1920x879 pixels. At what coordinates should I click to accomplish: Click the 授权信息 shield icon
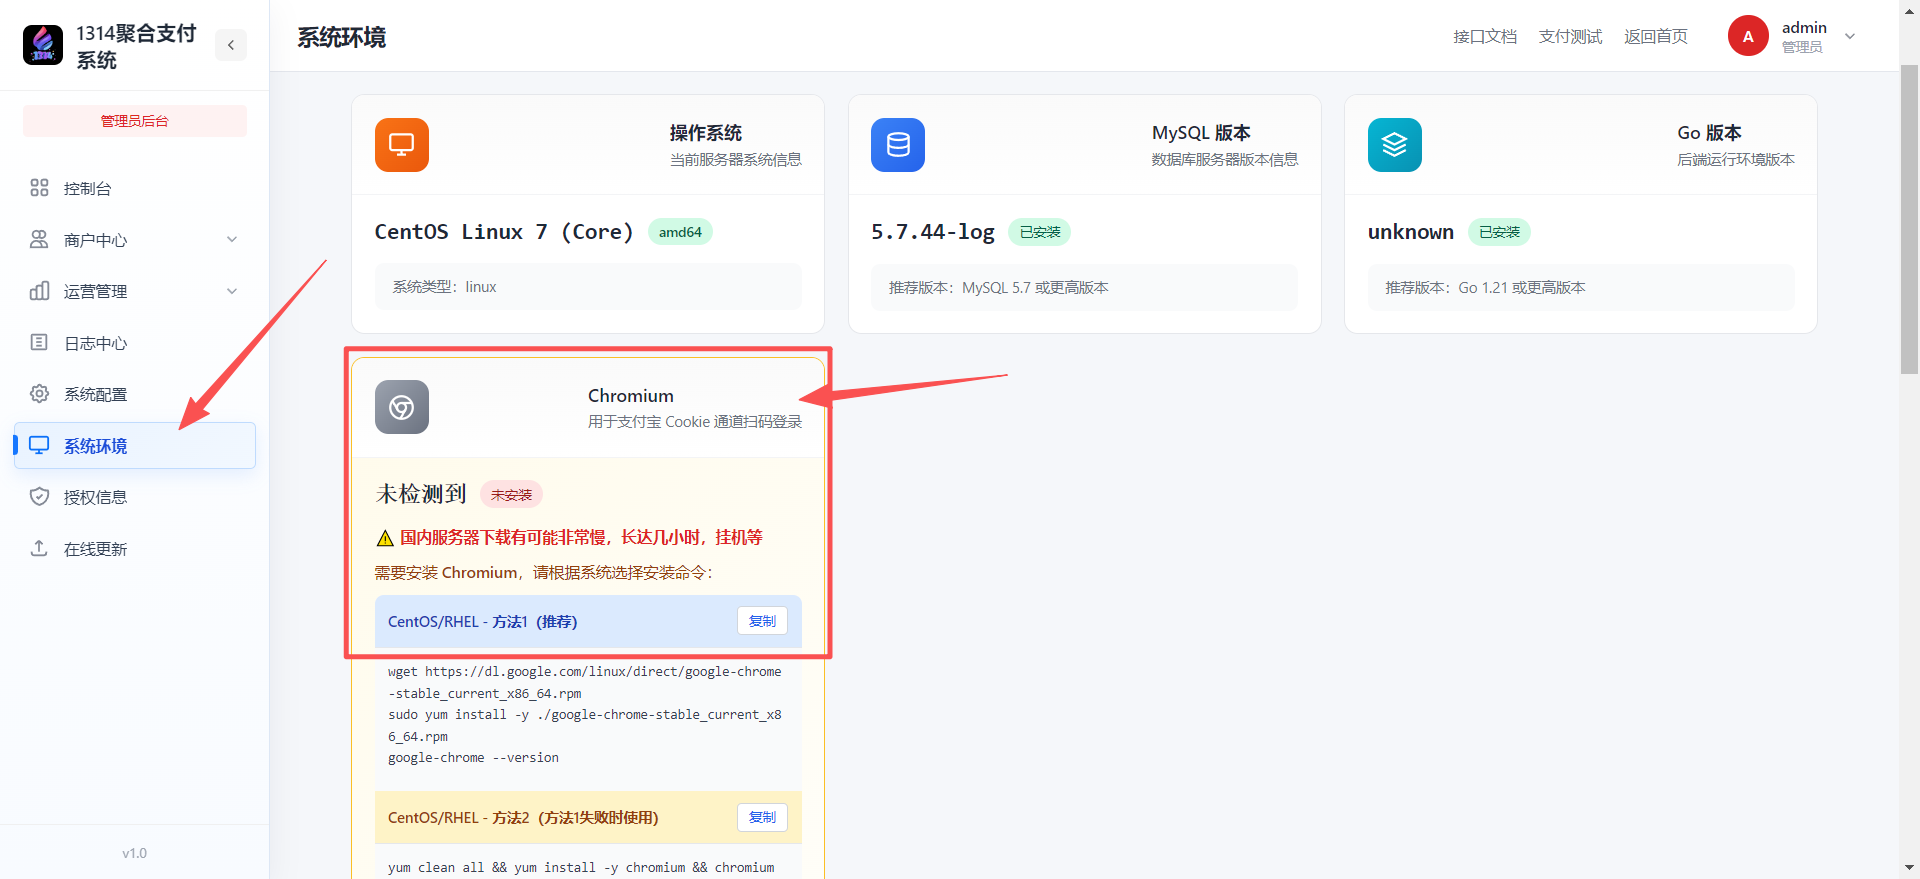[39, 497]
